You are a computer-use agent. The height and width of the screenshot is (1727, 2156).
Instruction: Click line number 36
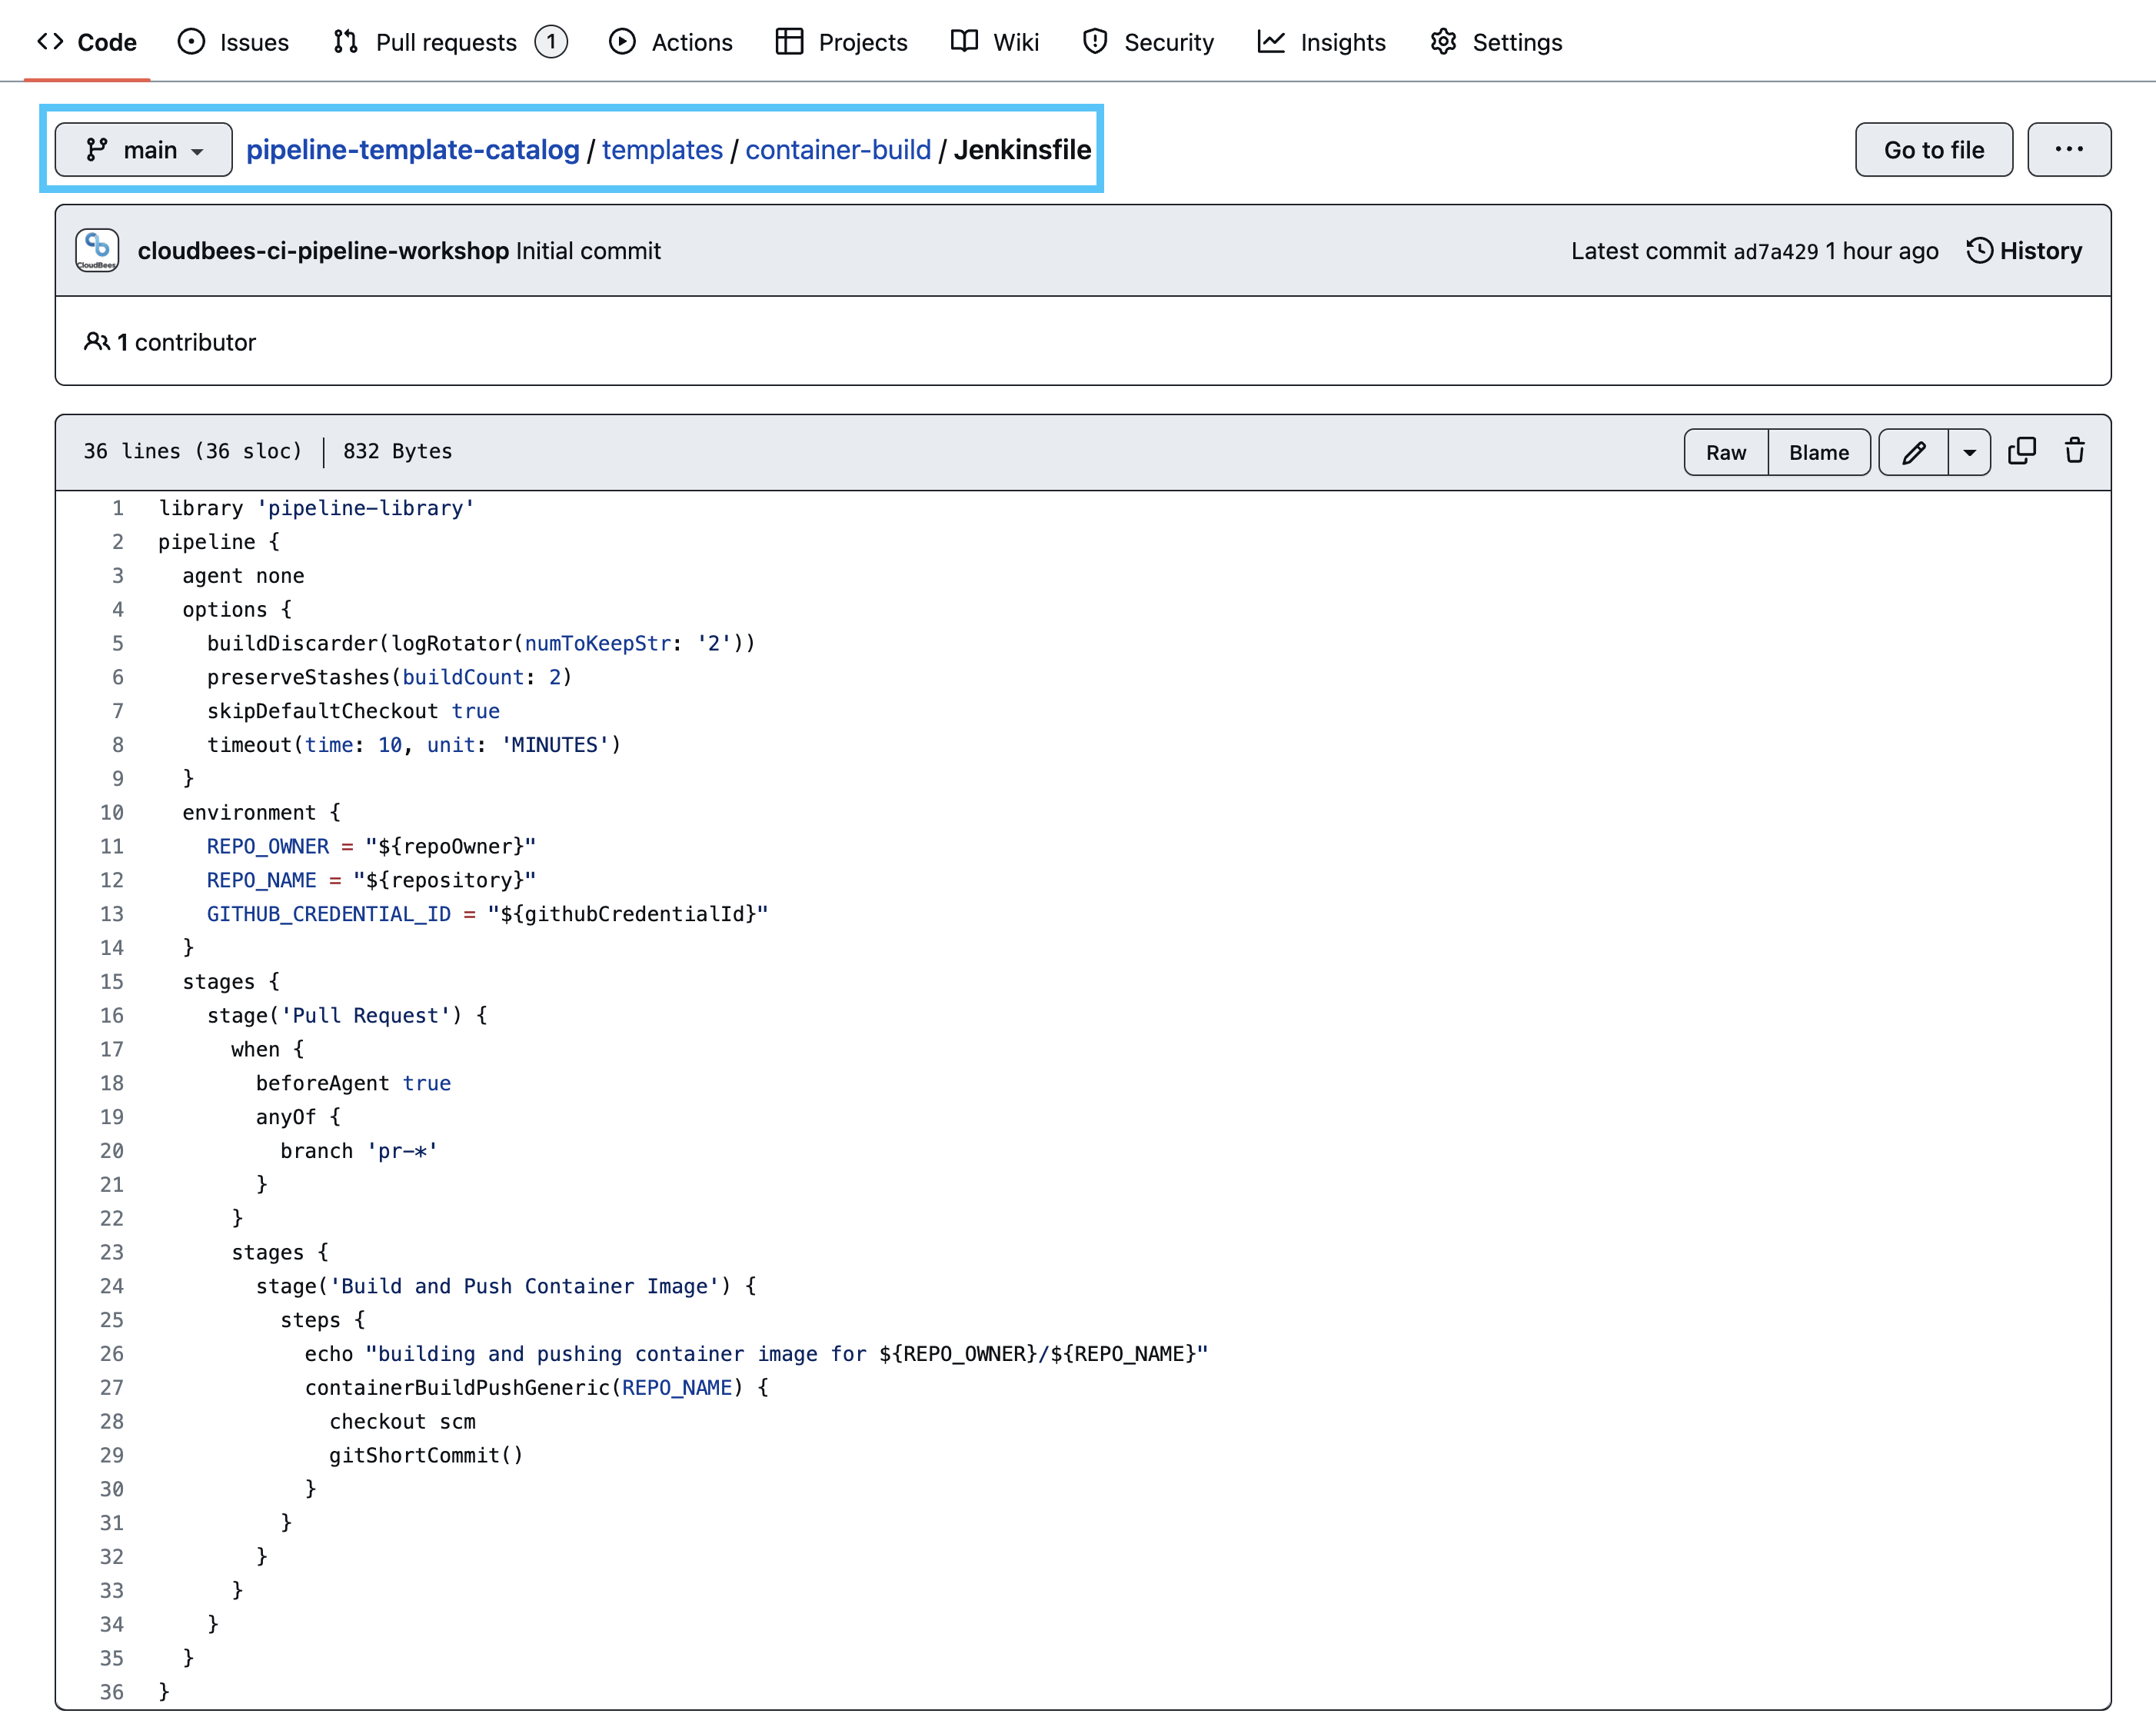tap(111, 1692)
